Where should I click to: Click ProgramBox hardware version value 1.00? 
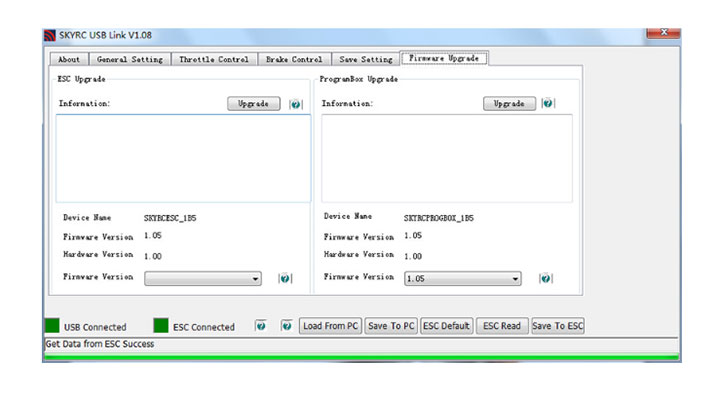coord(413,256)
